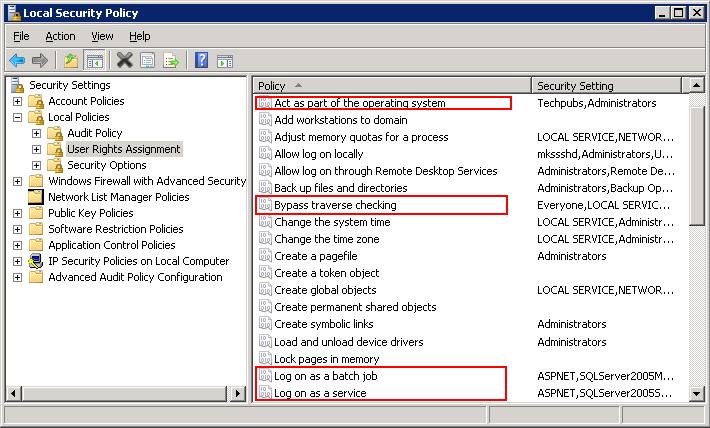
Task: Sort by the Security Setting column header
Action: (x=606, y=86)
